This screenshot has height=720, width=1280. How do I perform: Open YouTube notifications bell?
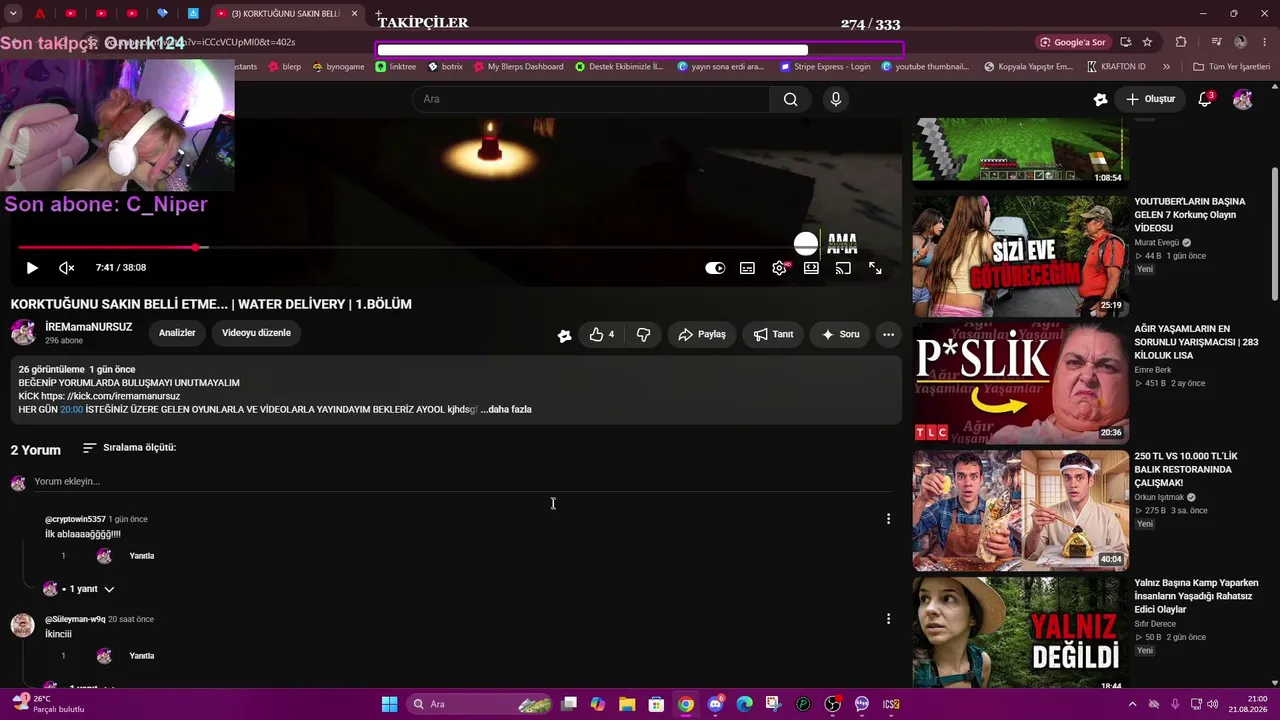[x=1205, y=99]
